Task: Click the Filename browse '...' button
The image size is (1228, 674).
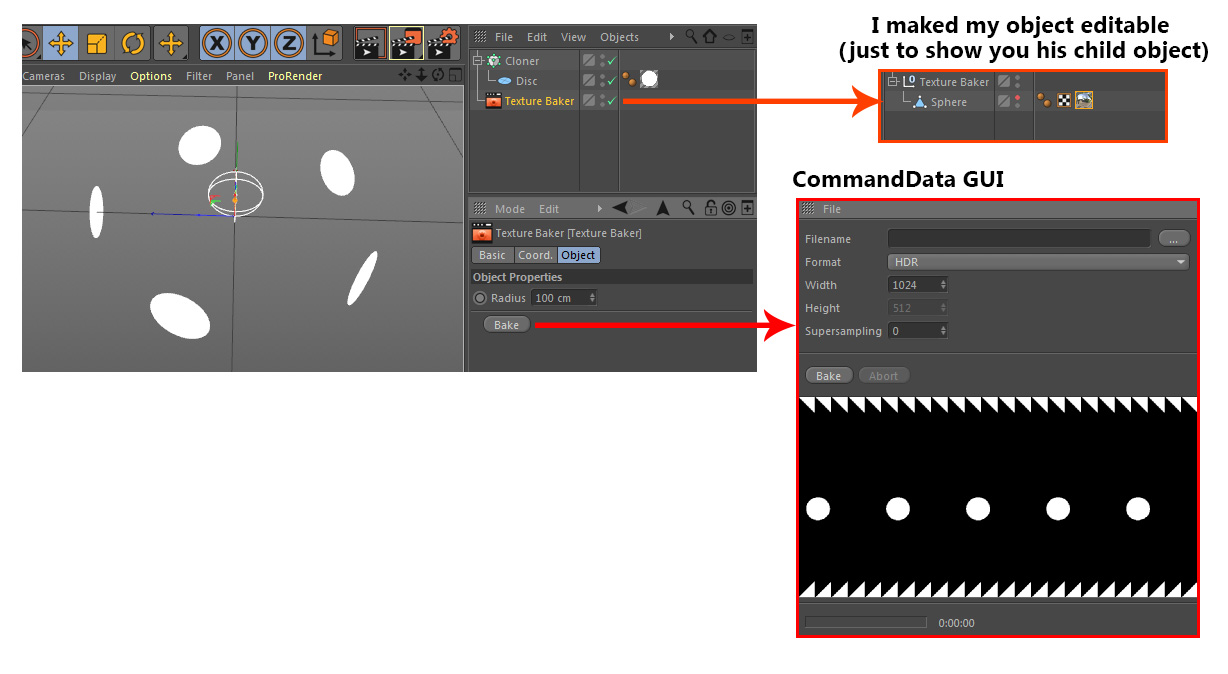Action: click(x=1174, y=239)
